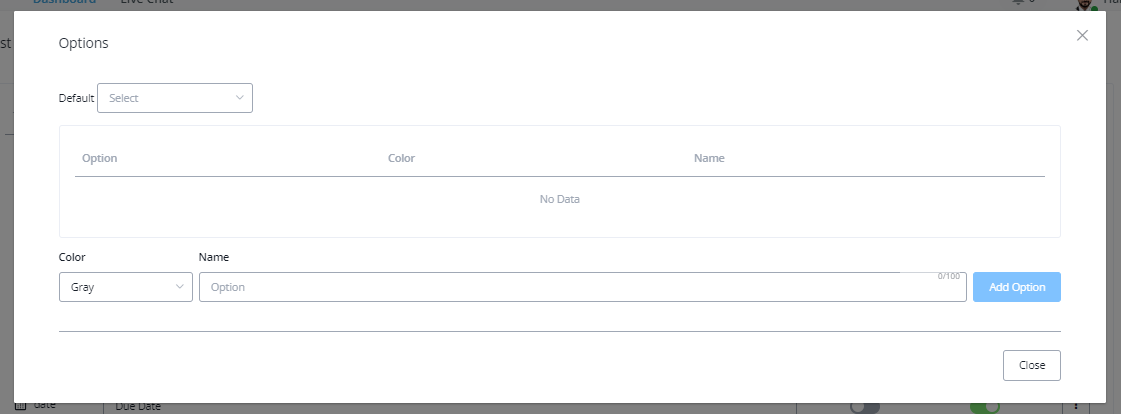The width and height of the screenshot is (1121, 414).
Task: Open the Default select dropdown
Action: pyautogui.click(x=174, y=98)
